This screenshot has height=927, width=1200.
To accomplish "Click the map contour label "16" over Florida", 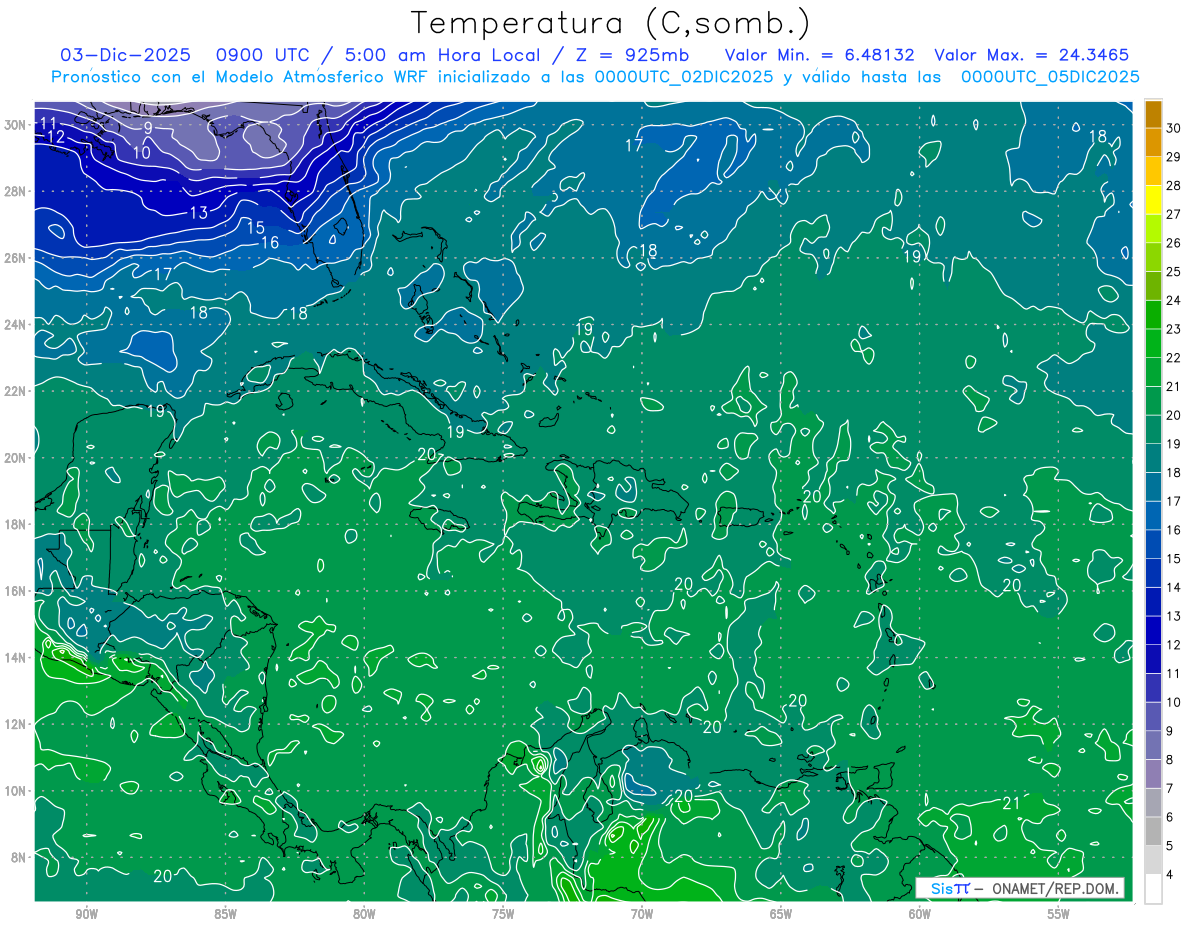I will [270, 243].
